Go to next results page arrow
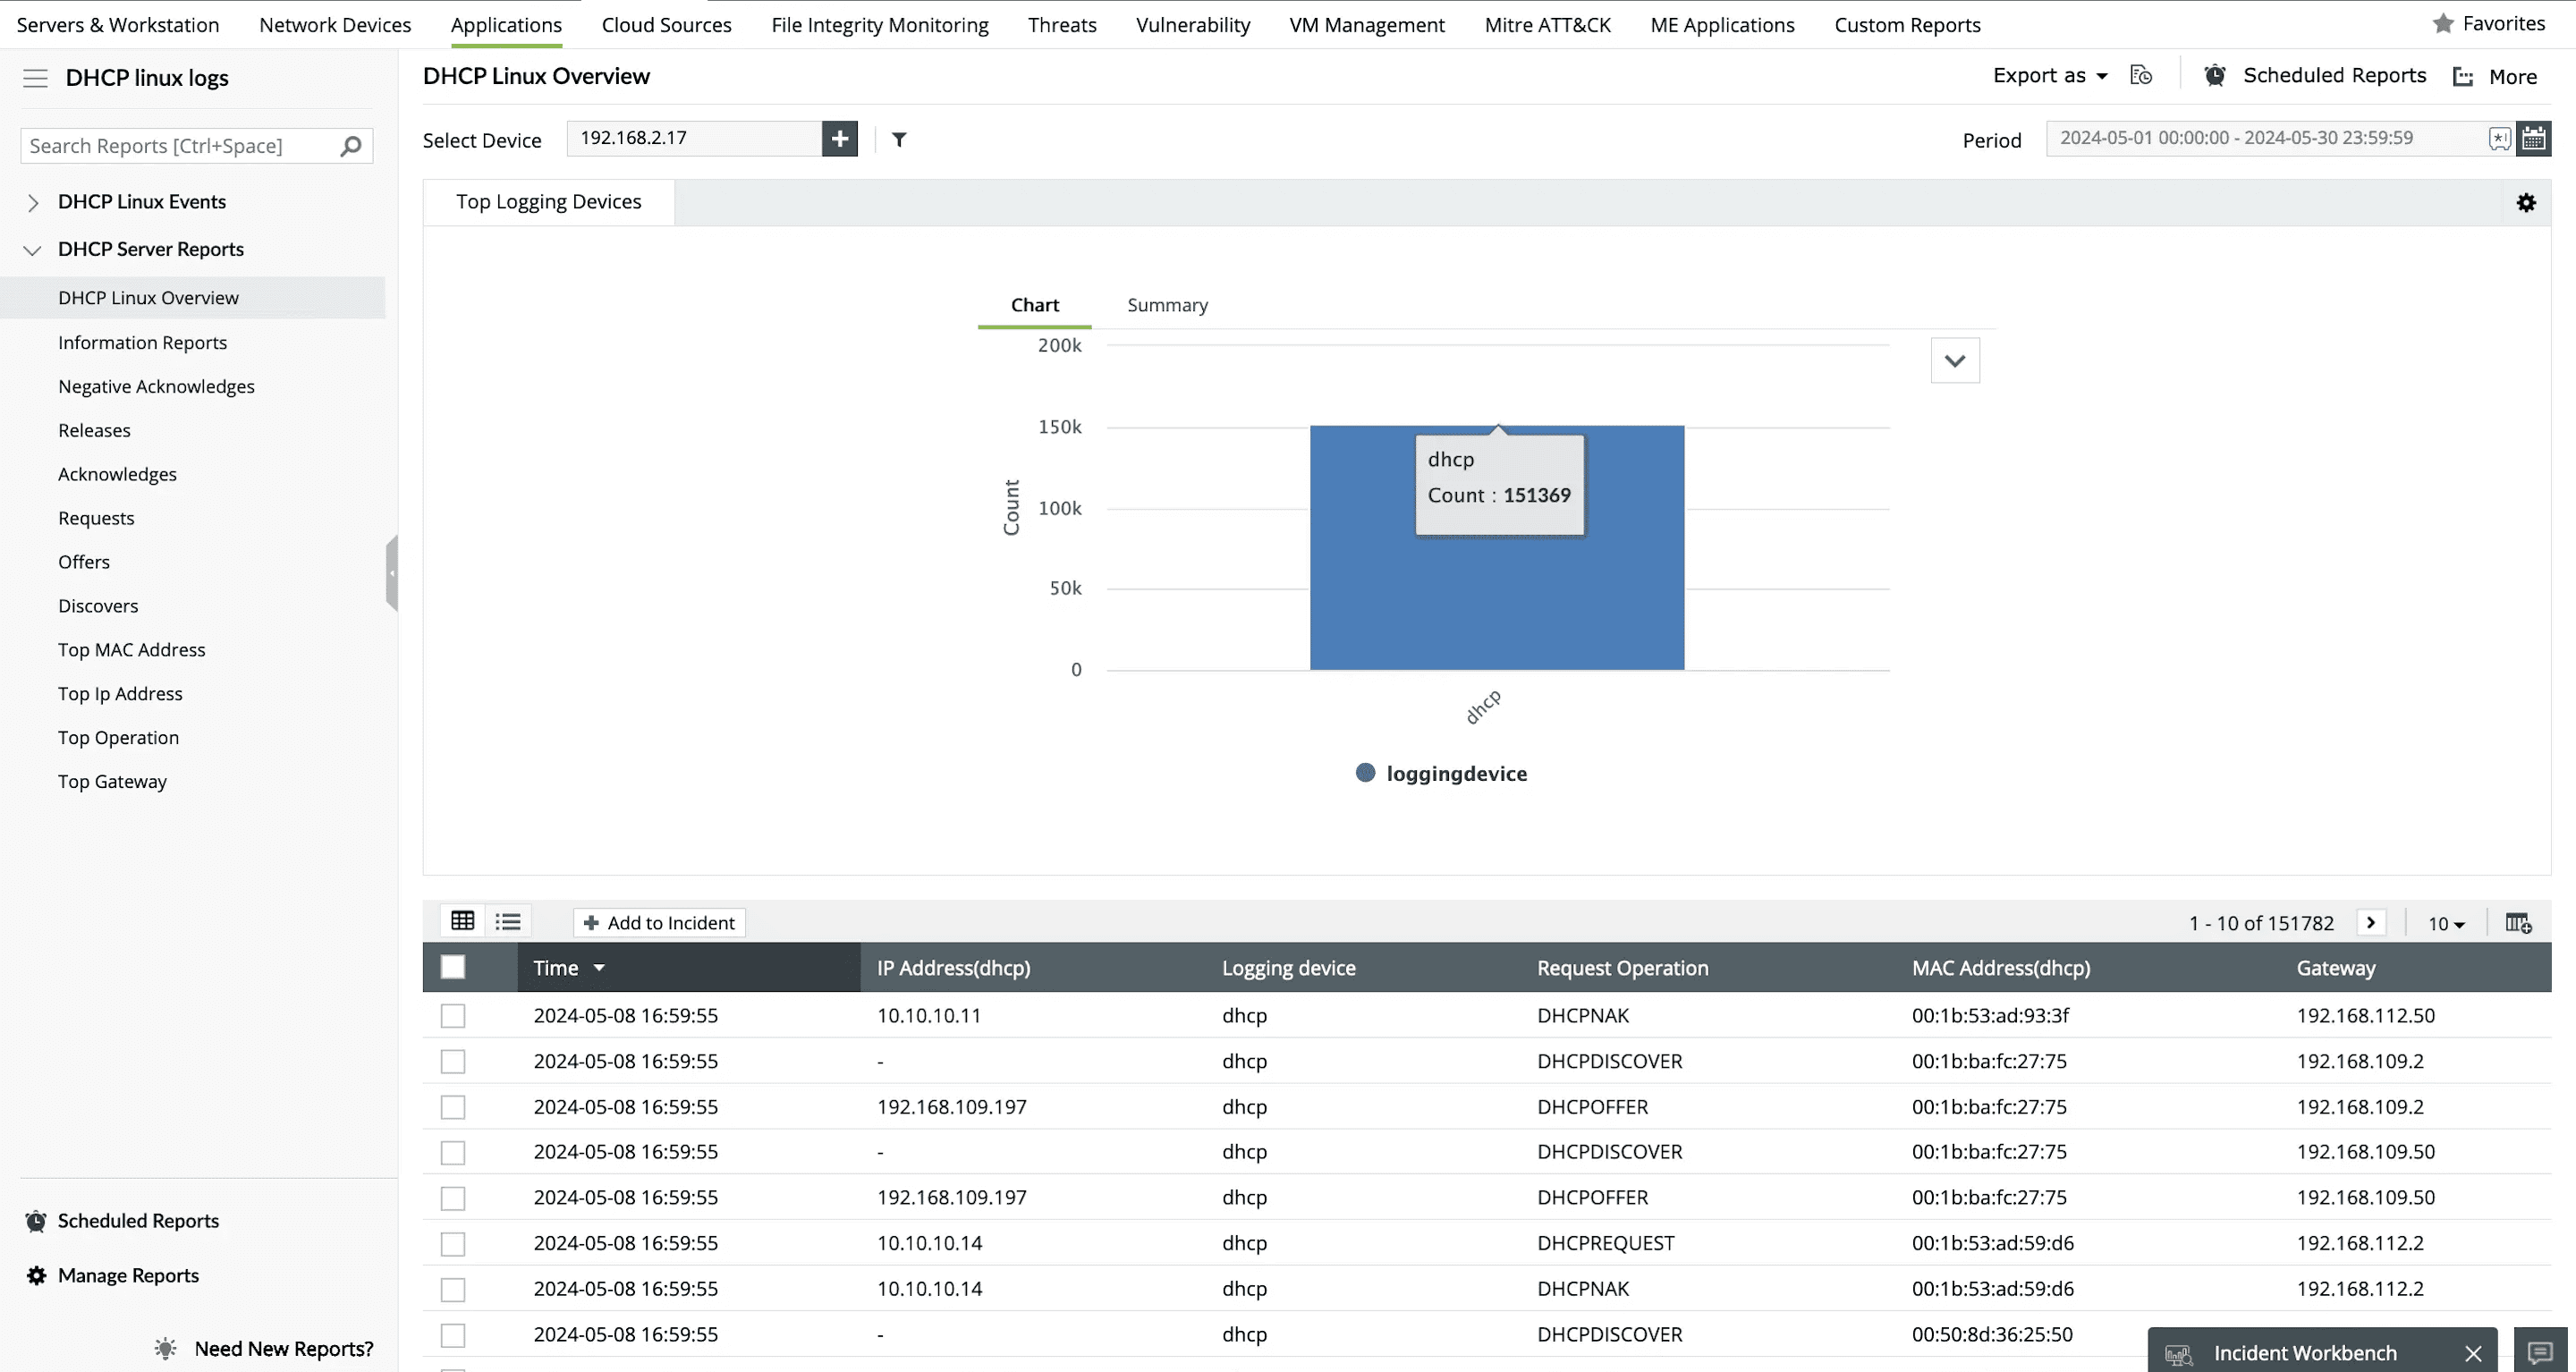 pyautogui.click(x=2370, y=922)
